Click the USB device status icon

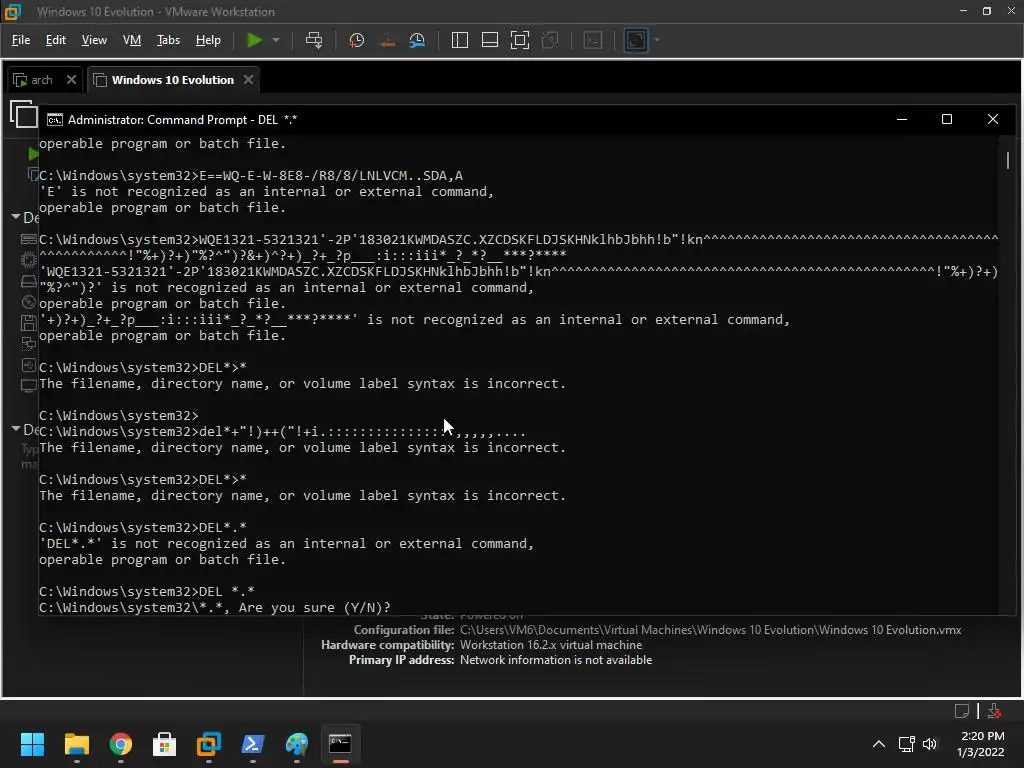pos(995,711)
